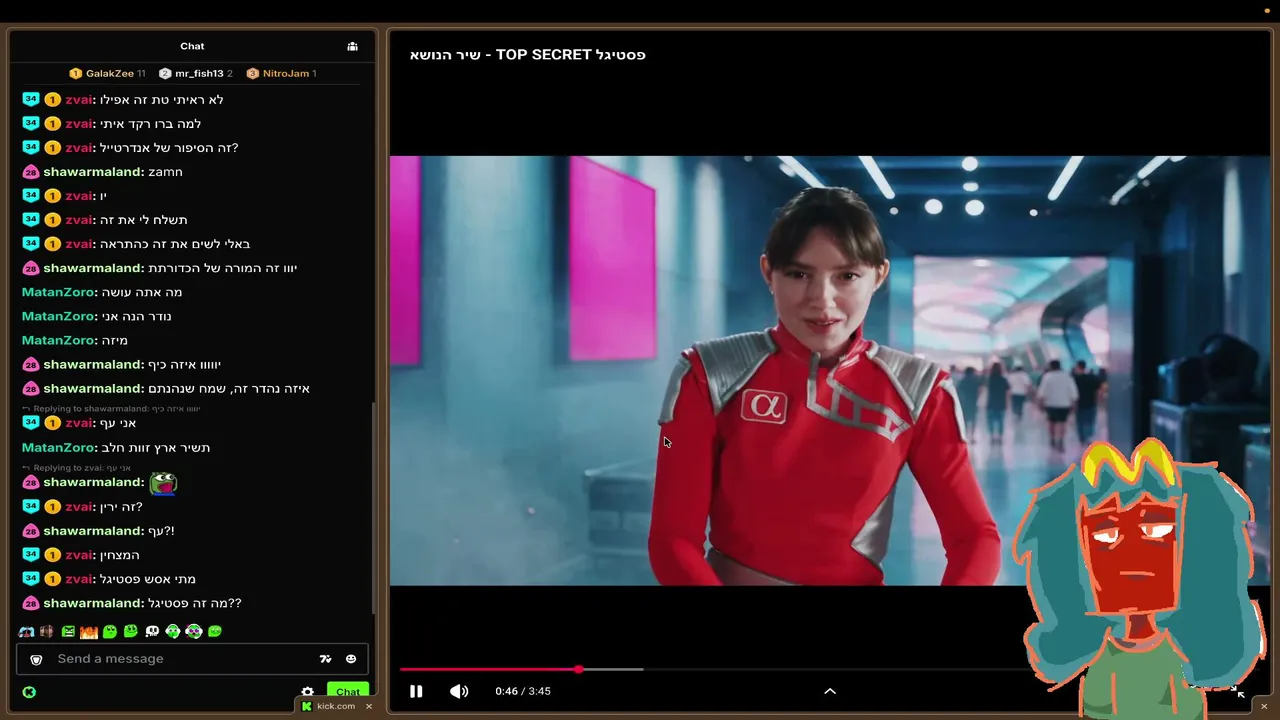Click shawarmaland's name on the zamn message
1280x720 pixels.
92,172
